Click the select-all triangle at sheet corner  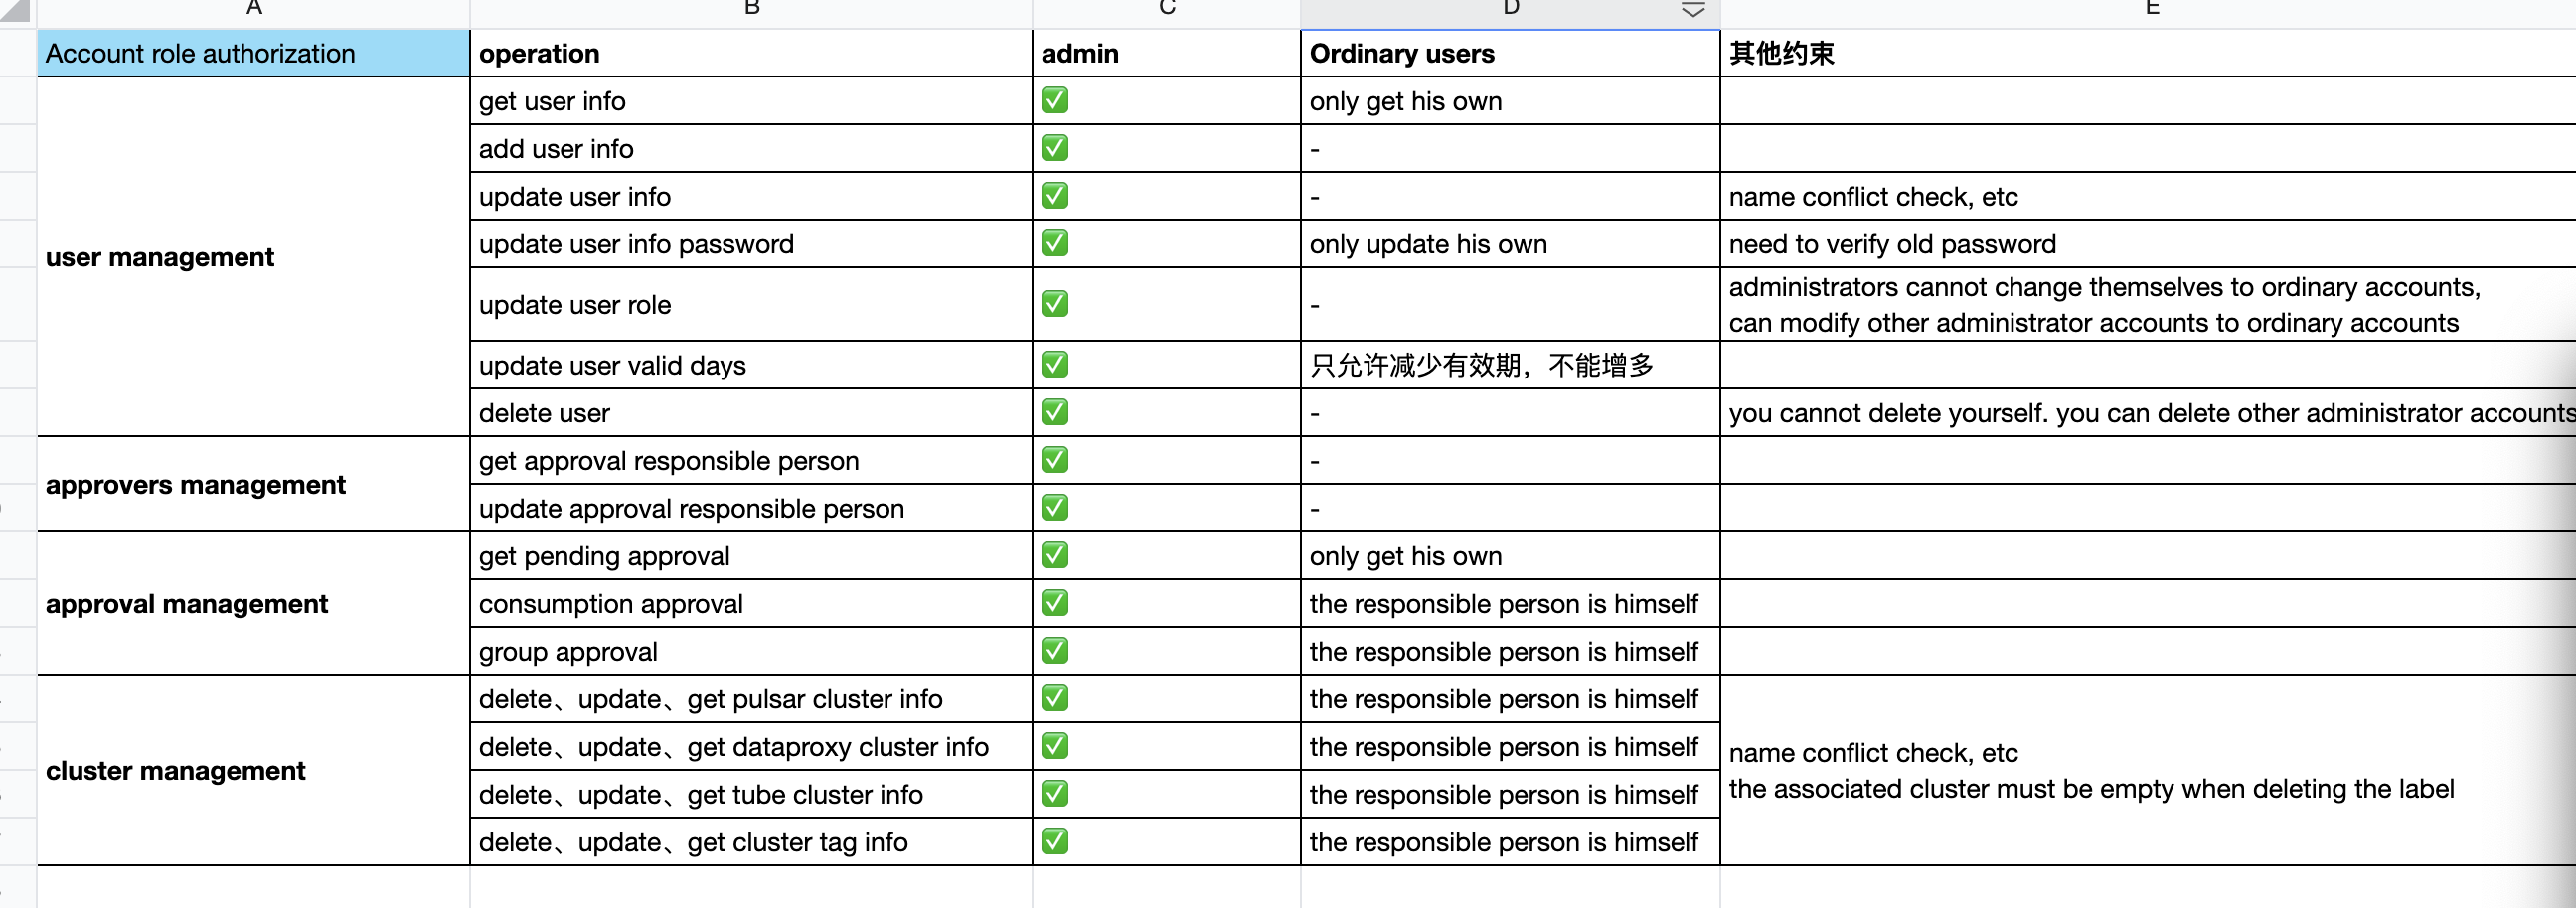[16, 11]
